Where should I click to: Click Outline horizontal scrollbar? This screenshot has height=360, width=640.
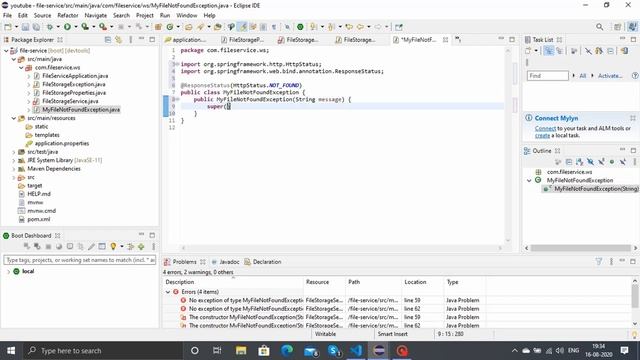(580, 248)
